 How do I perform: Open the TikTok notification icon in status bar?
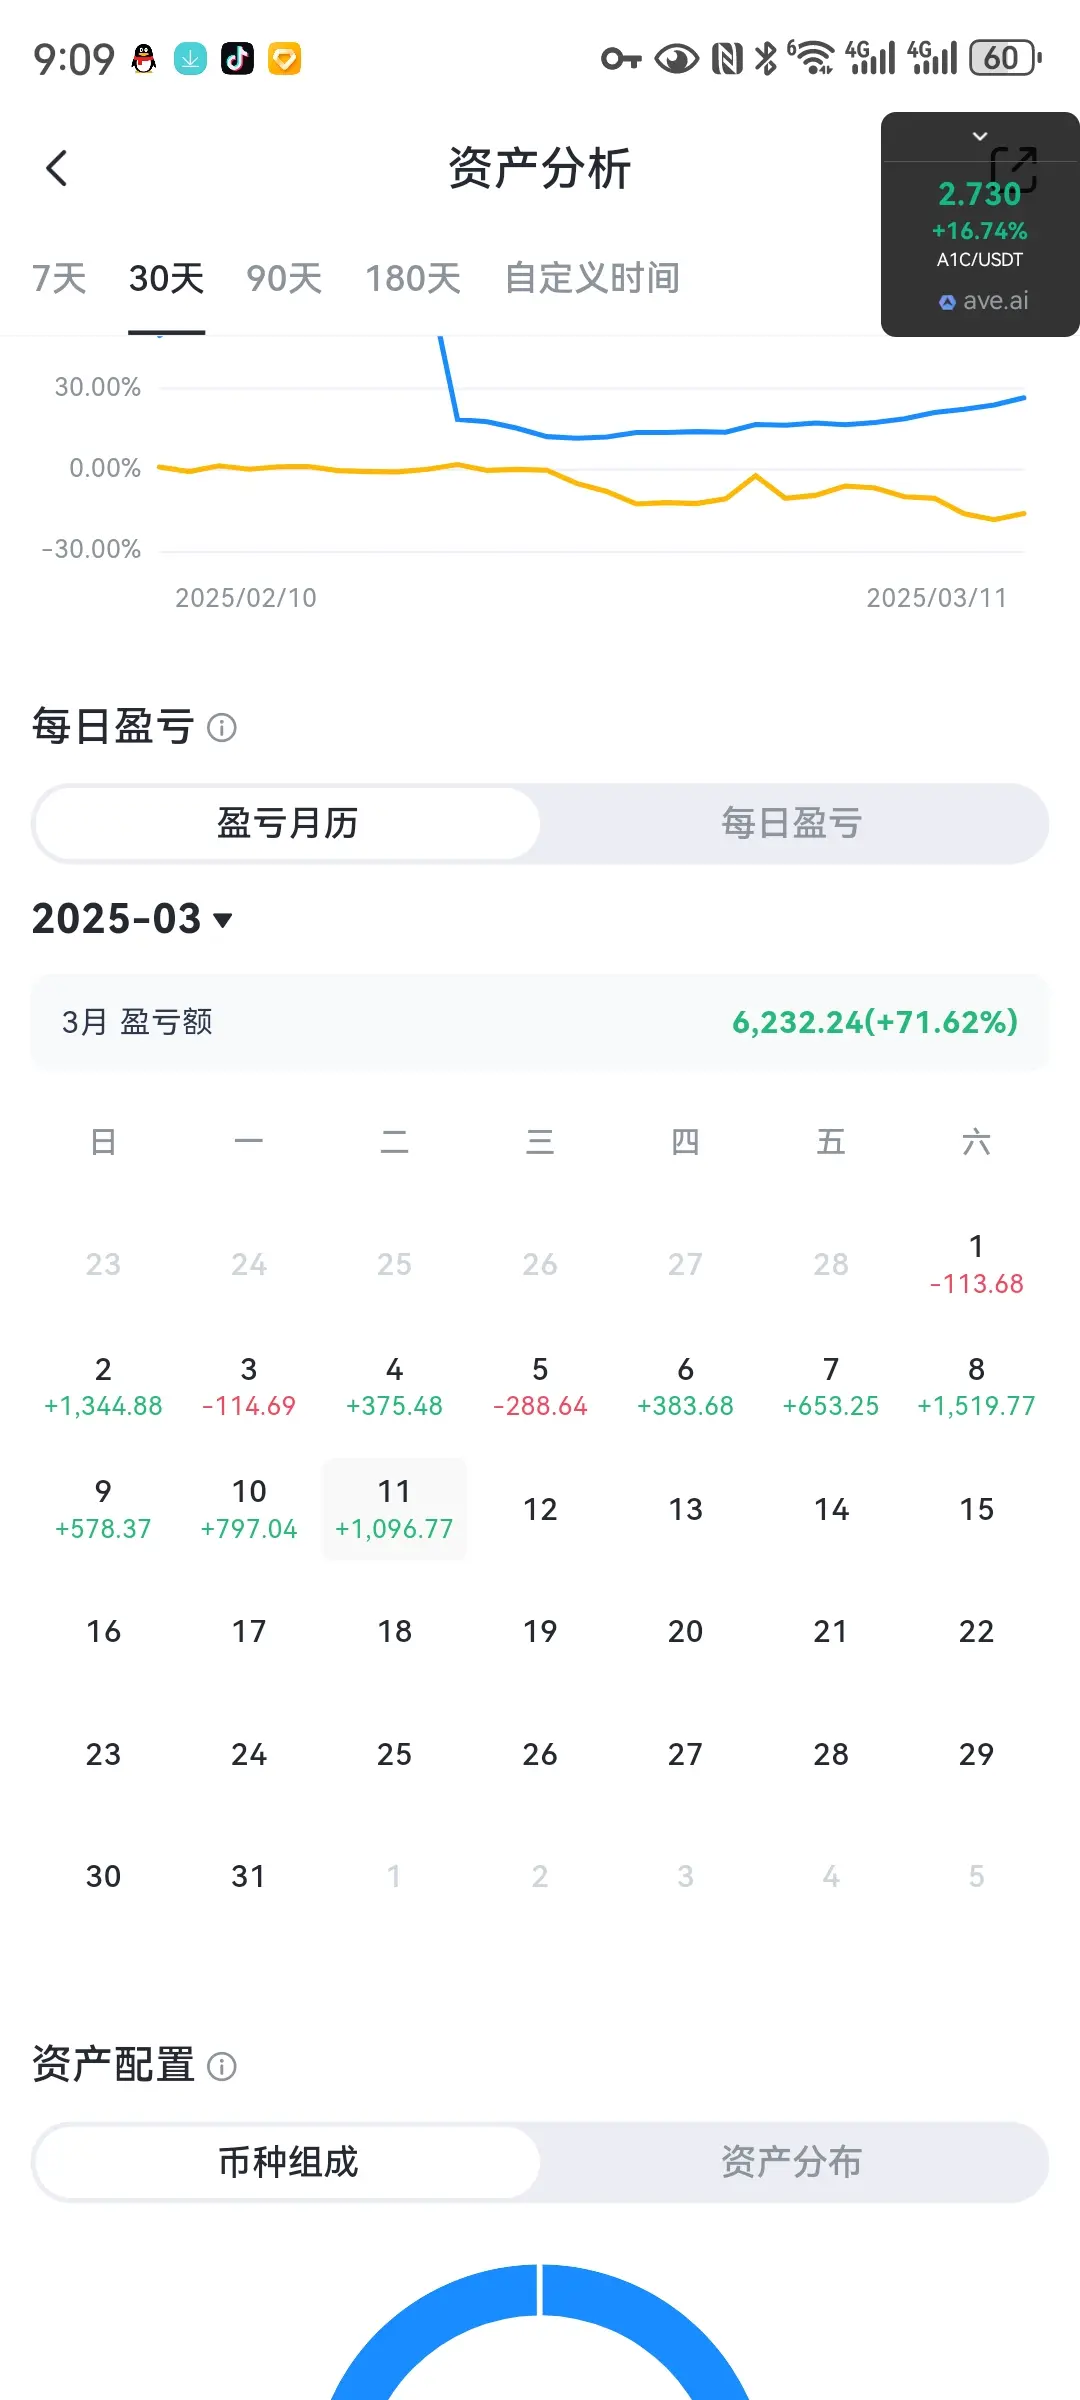(238, 58)
